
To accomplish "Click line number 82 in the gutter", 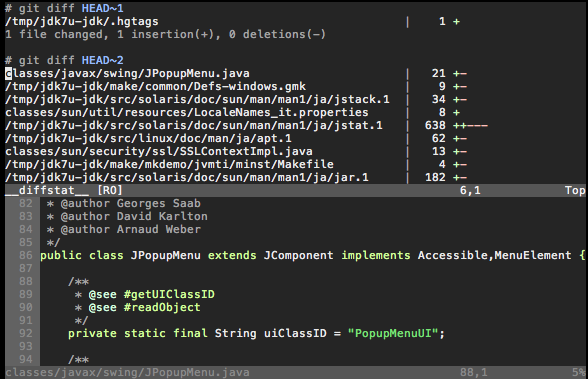I will 26,204.
